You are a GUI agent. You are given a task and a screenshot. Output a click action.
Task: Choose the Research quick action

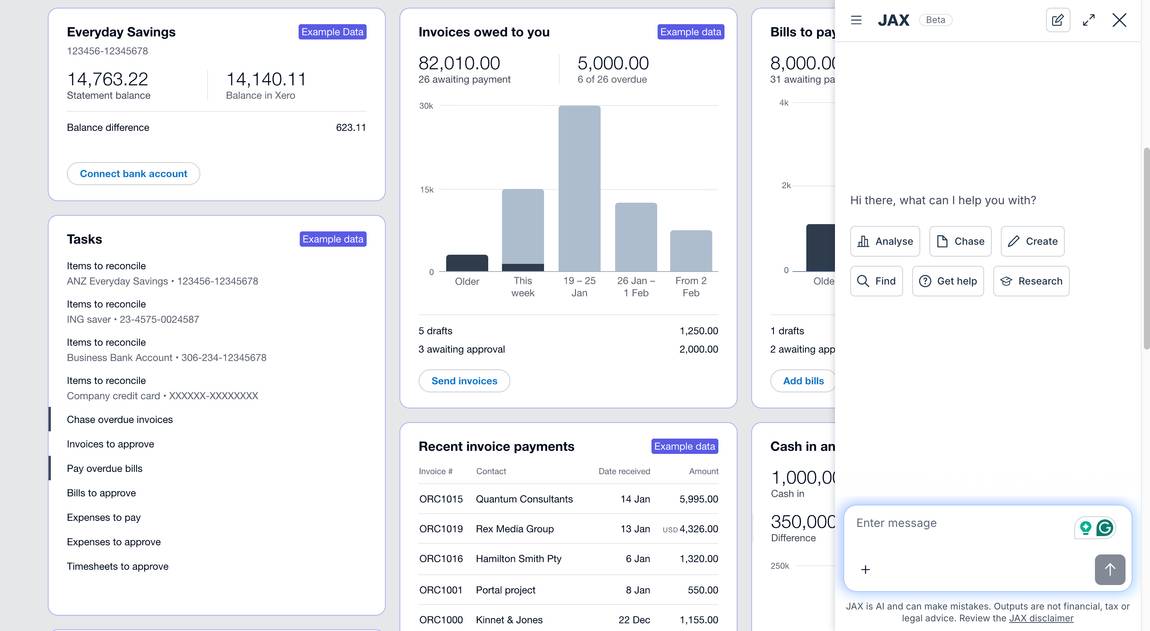pos(1031,281)
